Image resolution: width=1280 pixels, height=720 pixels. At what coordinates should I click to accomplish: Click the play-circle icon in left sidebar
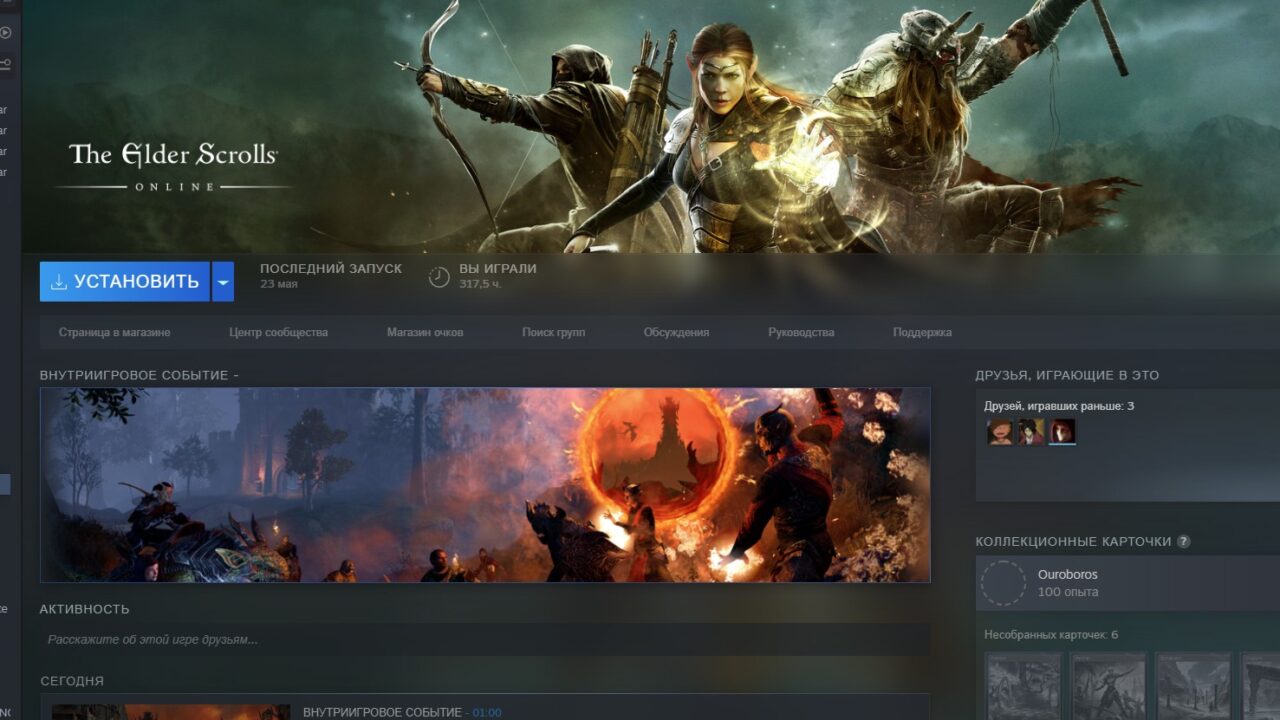click(x=5, y=32)
